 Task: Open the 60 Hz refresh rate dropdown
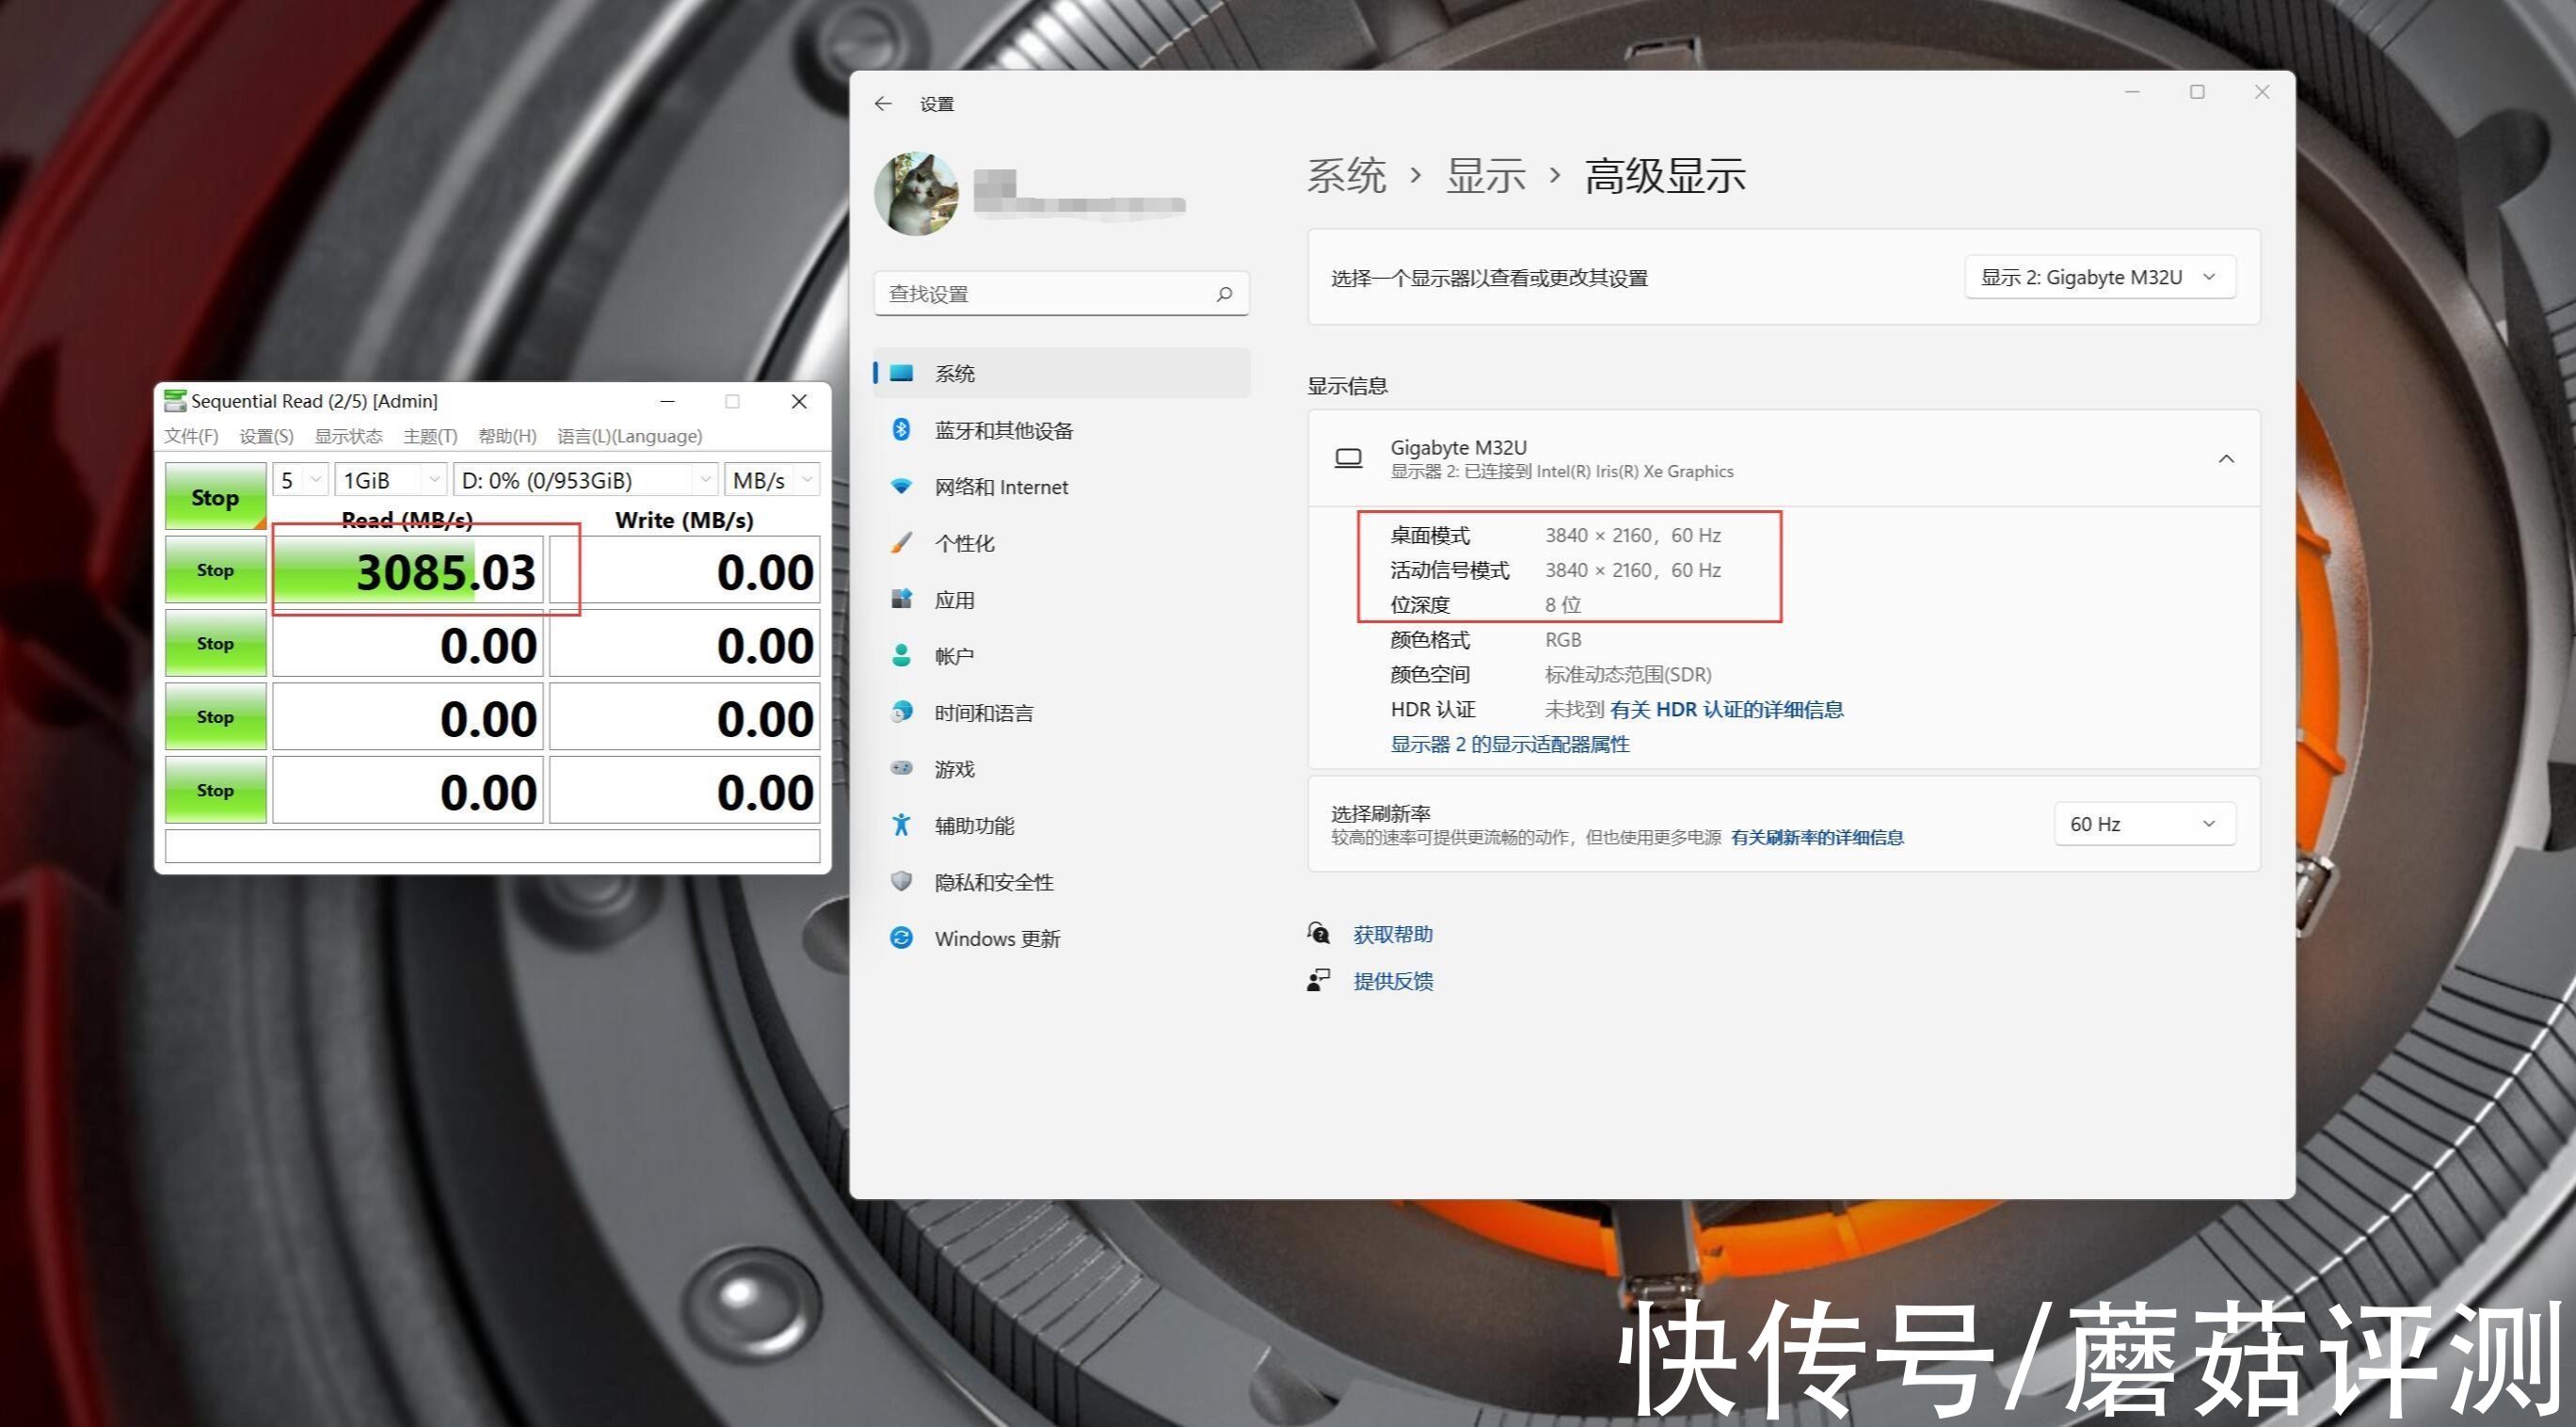click(x=2144, y=824)
